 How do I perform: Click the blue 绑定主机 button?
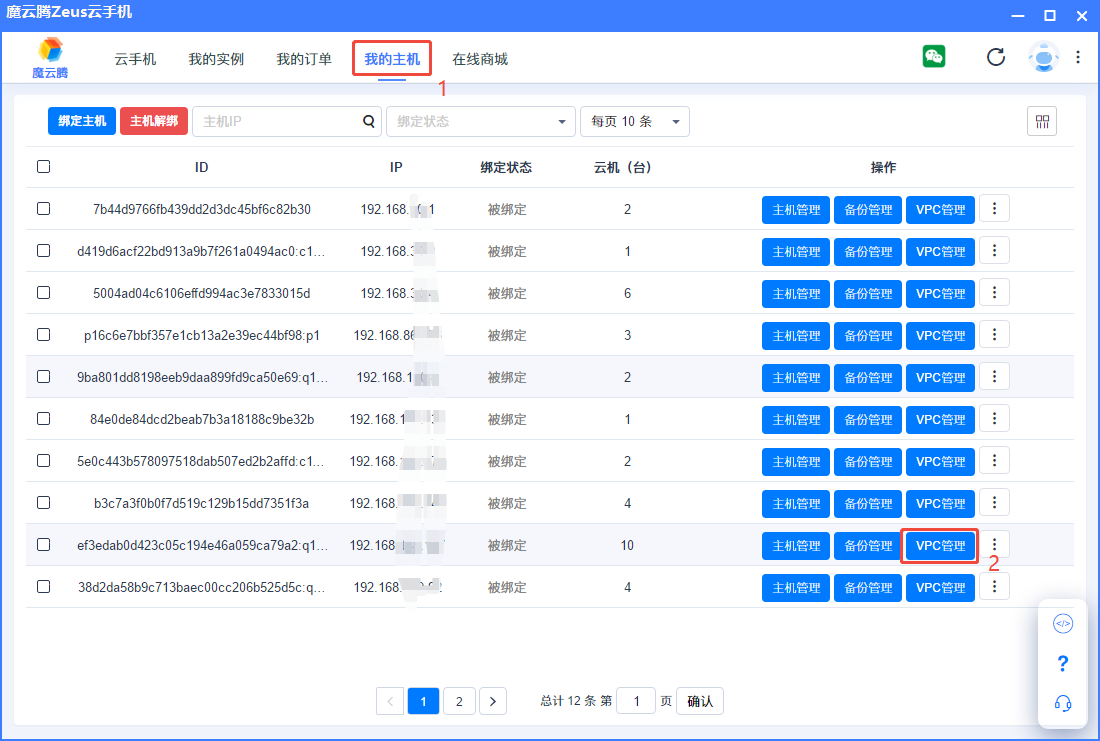click(82, 121)
